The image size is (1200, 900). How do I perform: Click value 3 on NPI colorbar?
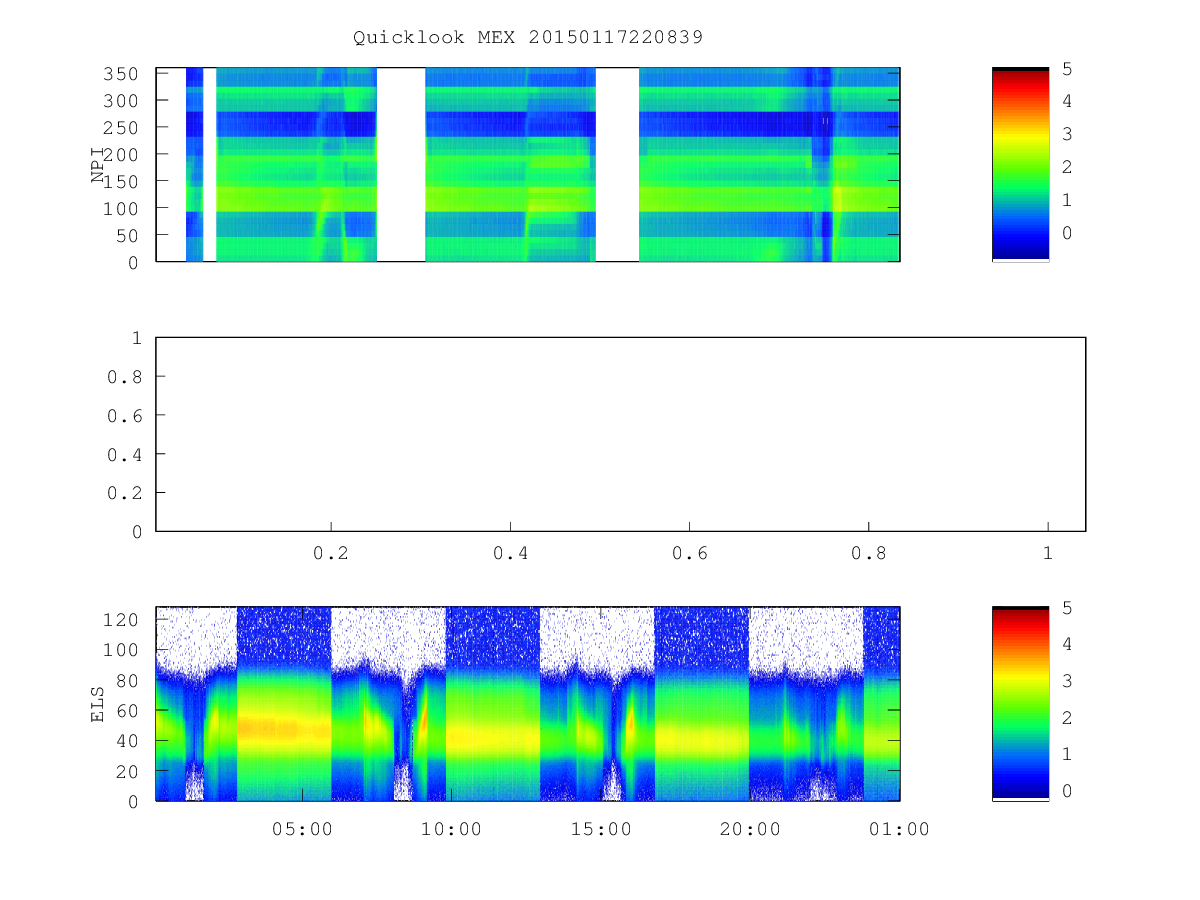(x=1067, y=134)
